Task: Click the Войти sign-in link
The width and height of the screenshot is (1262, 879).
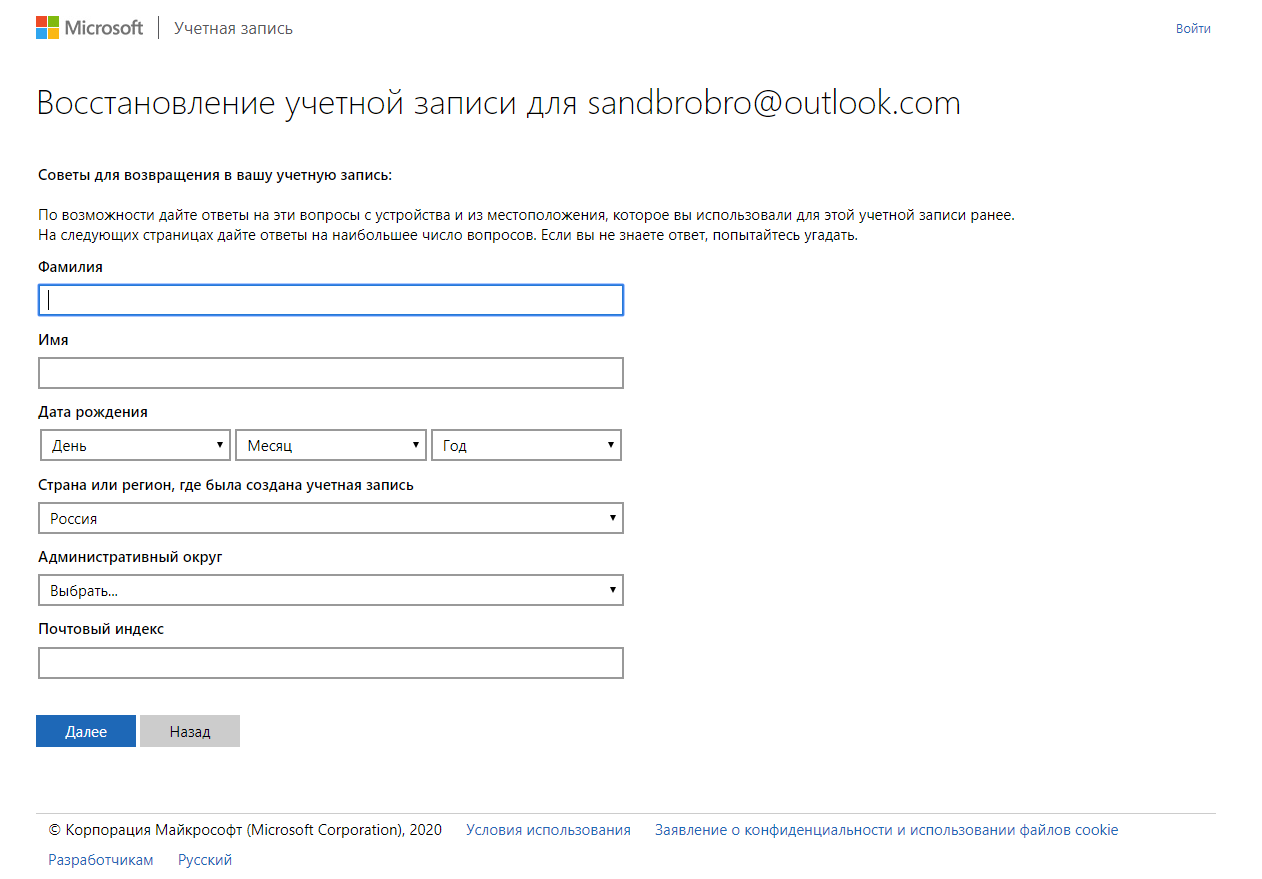Action: [1193, 28]
